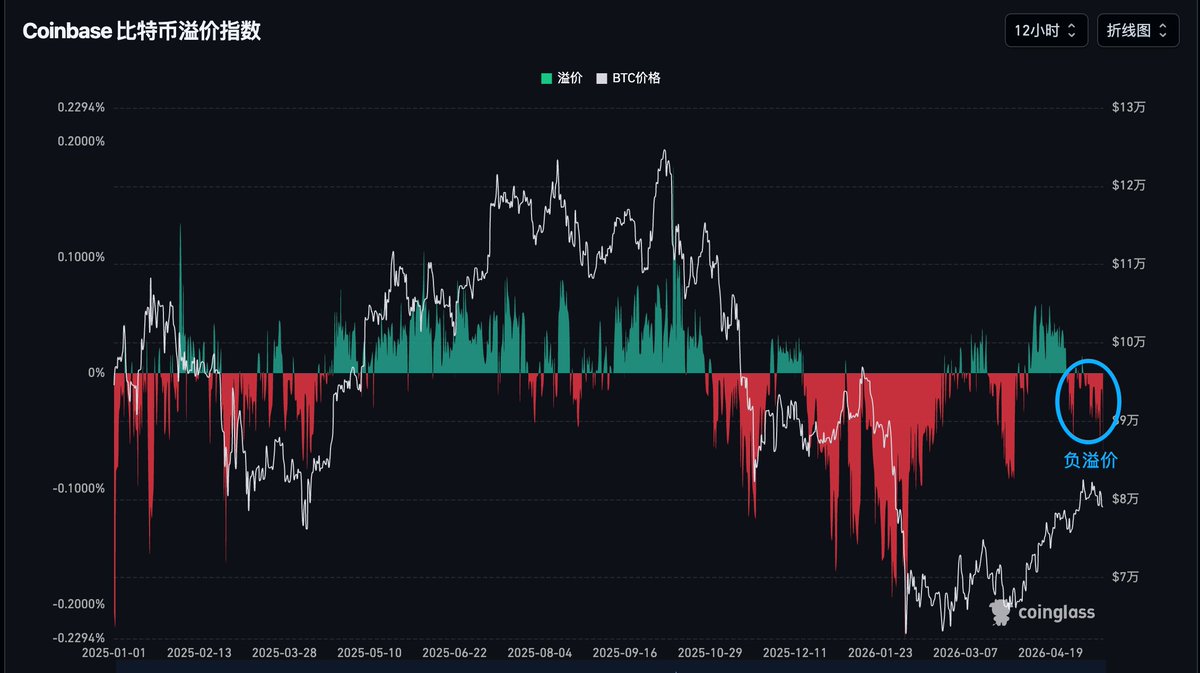Click the -0.2000% left axis label

point(79,604)
